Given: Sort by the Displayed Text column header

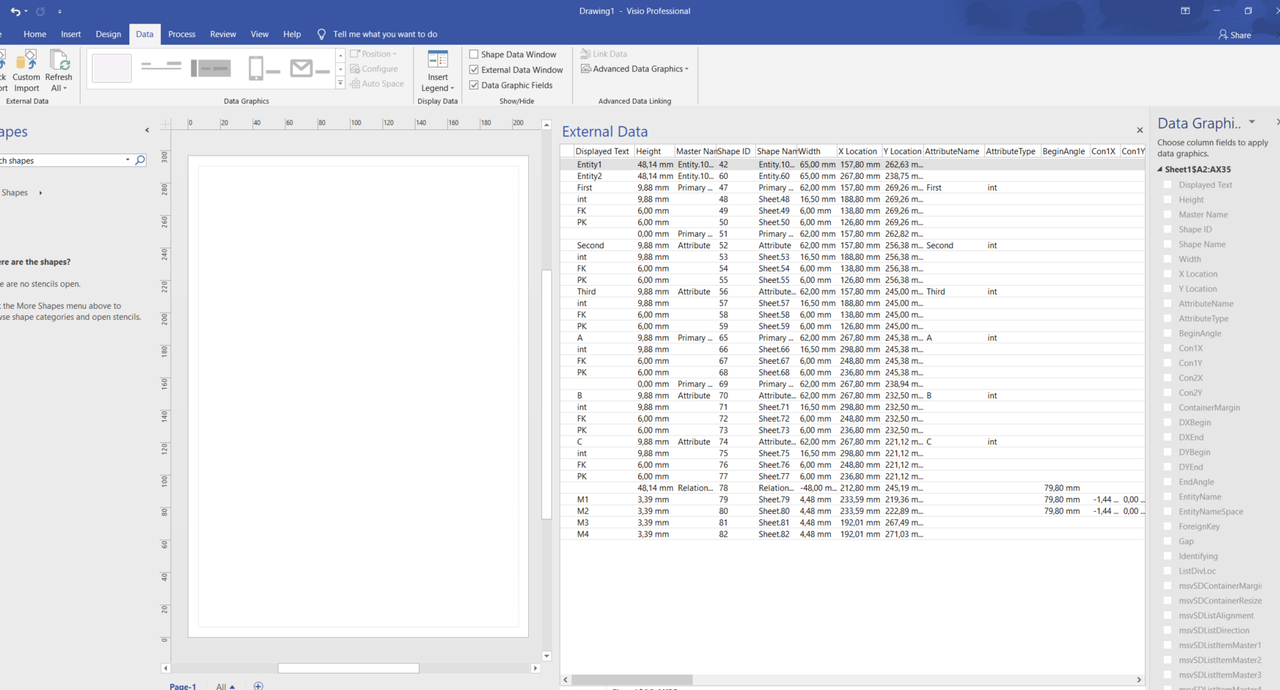Looking at the screenshot, I should click(x=602, y=151).
